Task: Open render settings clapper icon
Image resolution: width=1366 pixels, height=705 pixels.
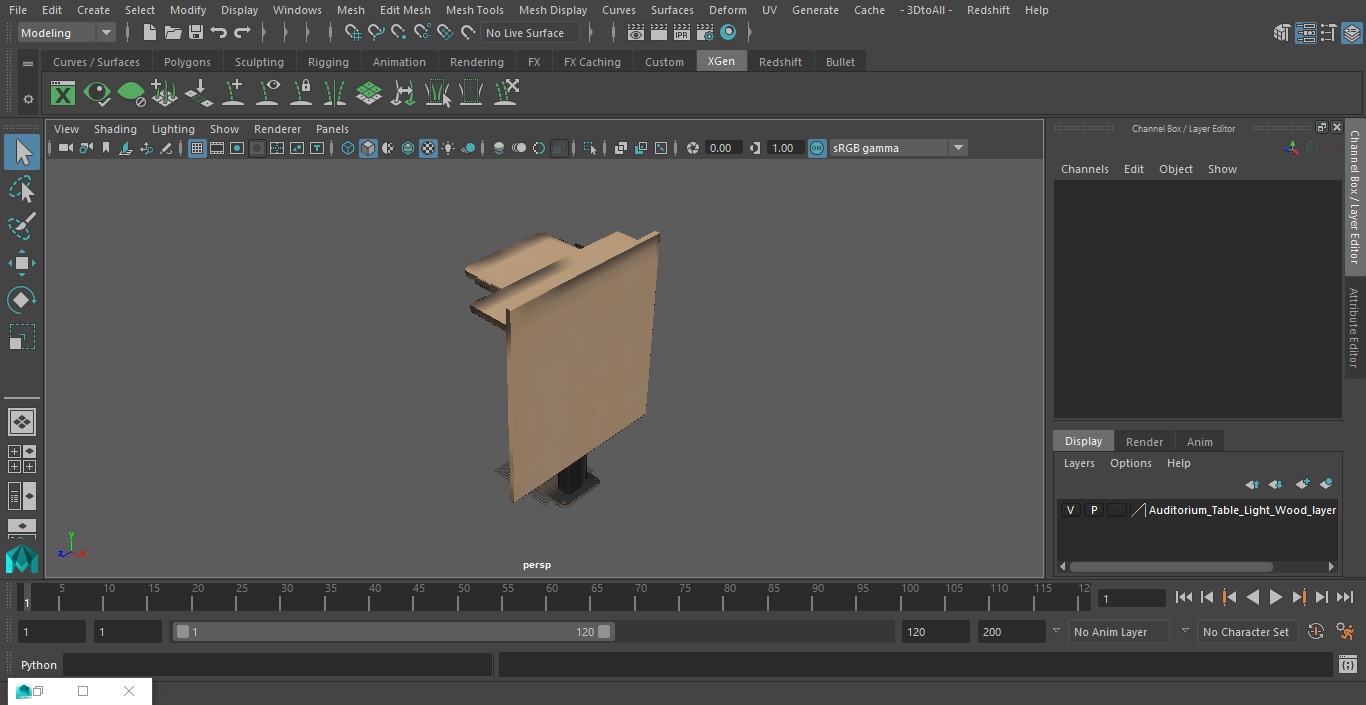Action: [x=704, y=33]
